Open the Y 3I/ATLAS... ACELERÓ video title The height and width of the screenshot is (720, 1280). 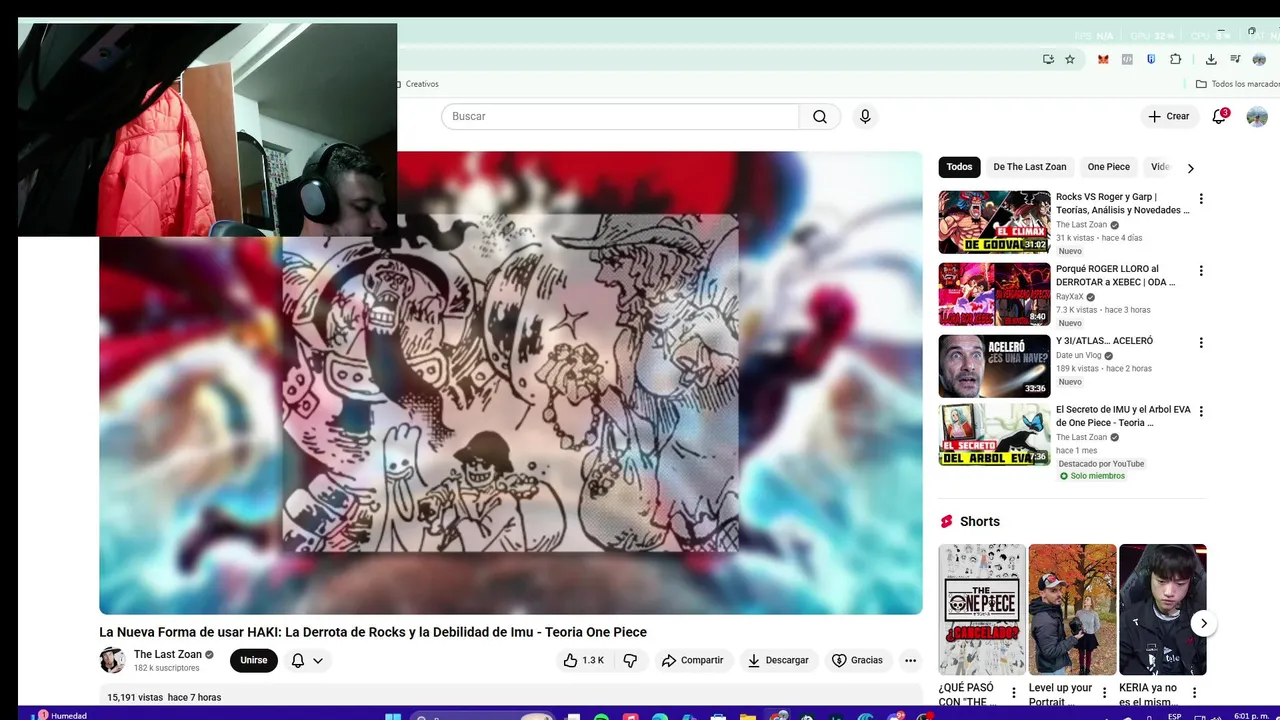1104,341
